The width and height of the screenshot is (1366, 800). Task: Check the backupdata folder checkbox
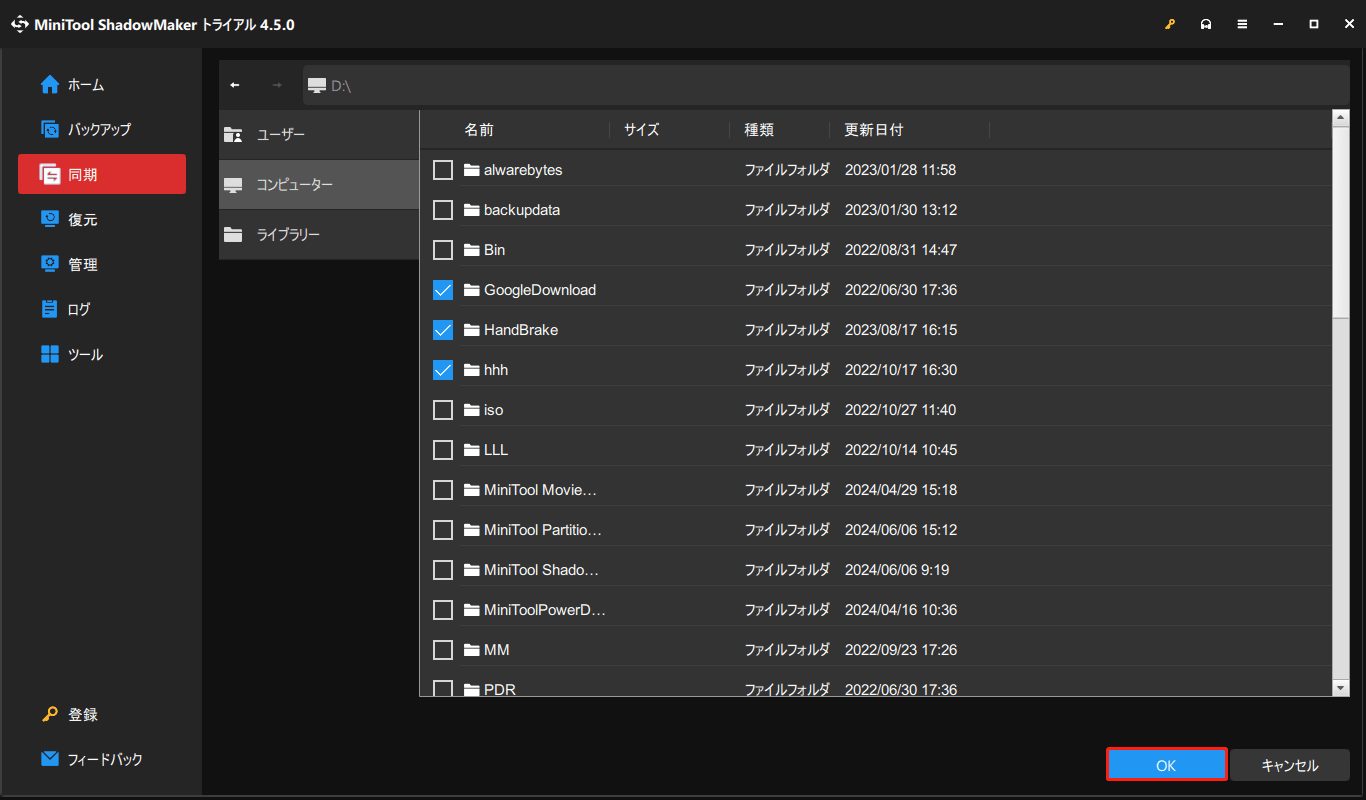coord(443,210)
